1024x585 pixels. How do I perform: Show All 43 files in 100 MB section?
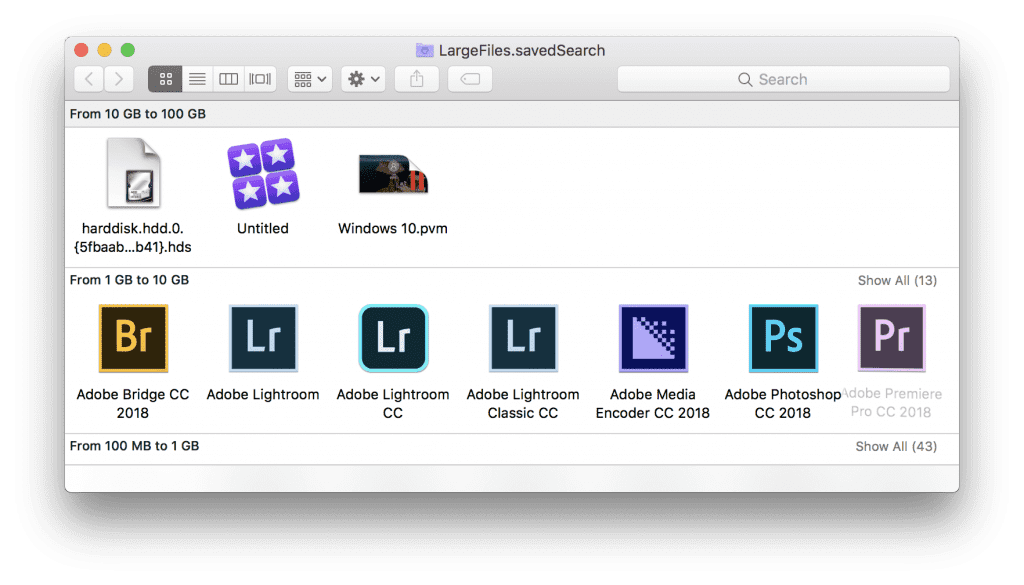click(x=897, y=446)
